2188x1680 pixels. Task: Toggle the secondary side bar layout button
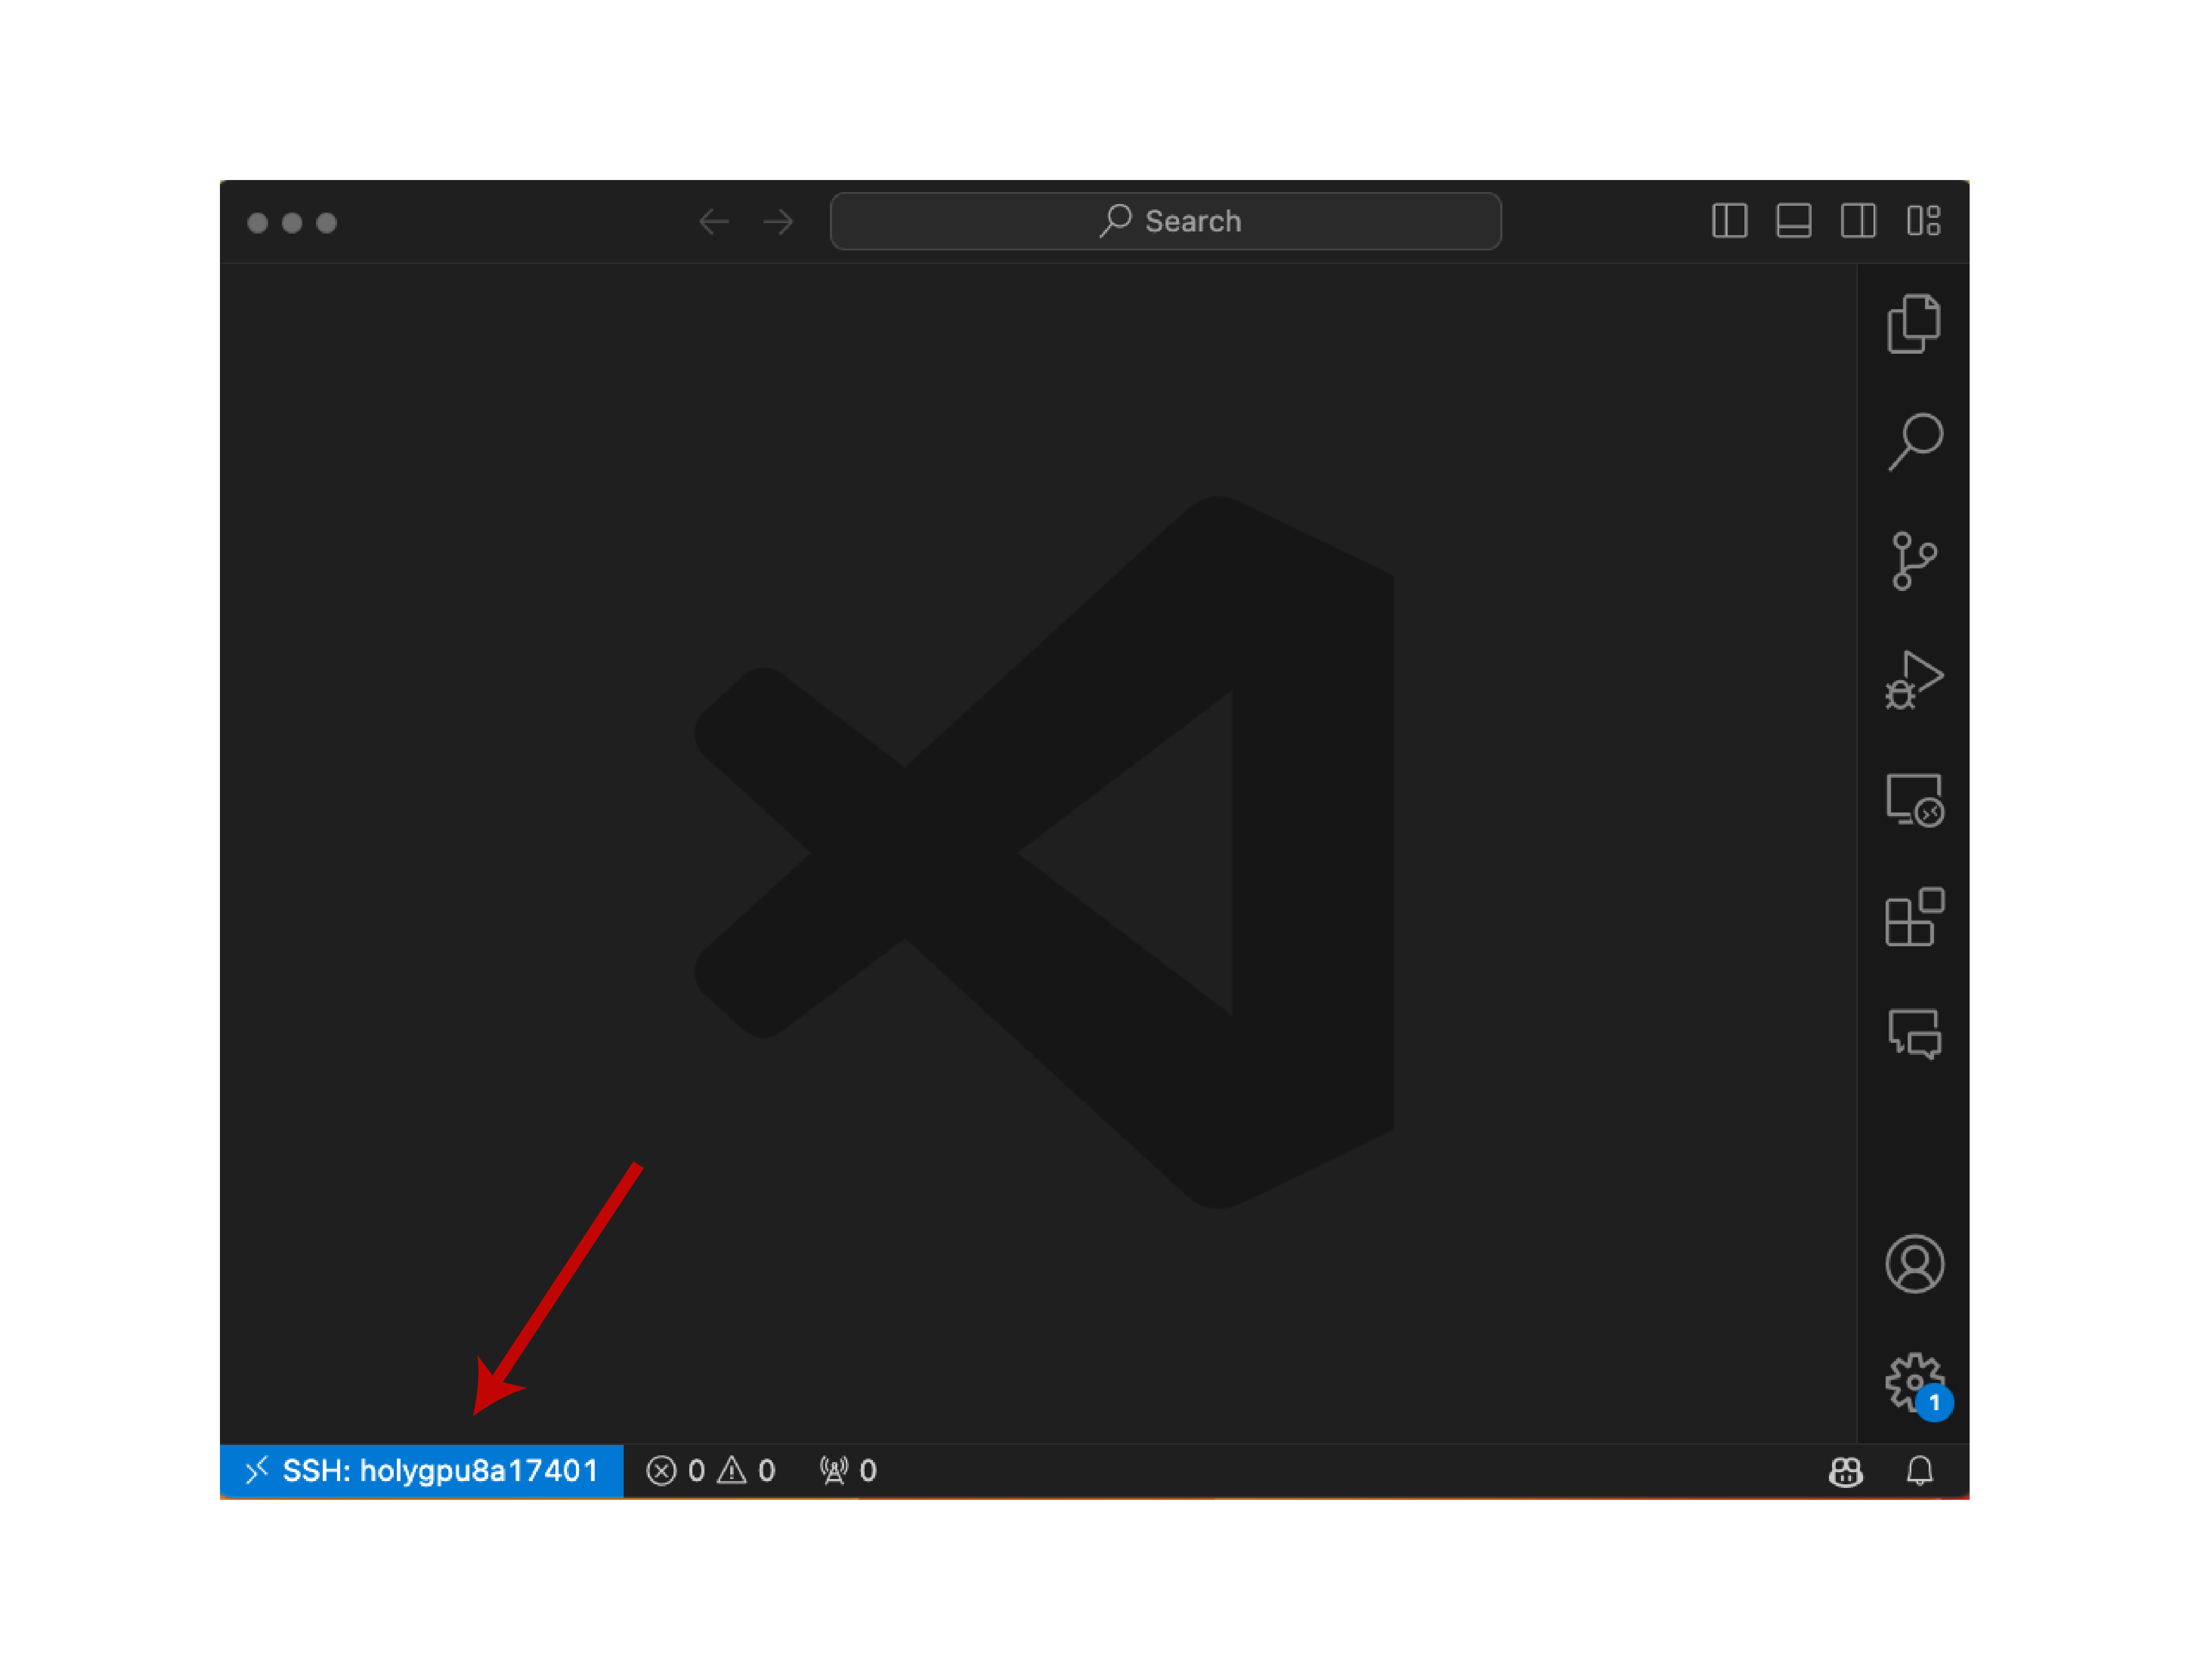[1858, 220]
